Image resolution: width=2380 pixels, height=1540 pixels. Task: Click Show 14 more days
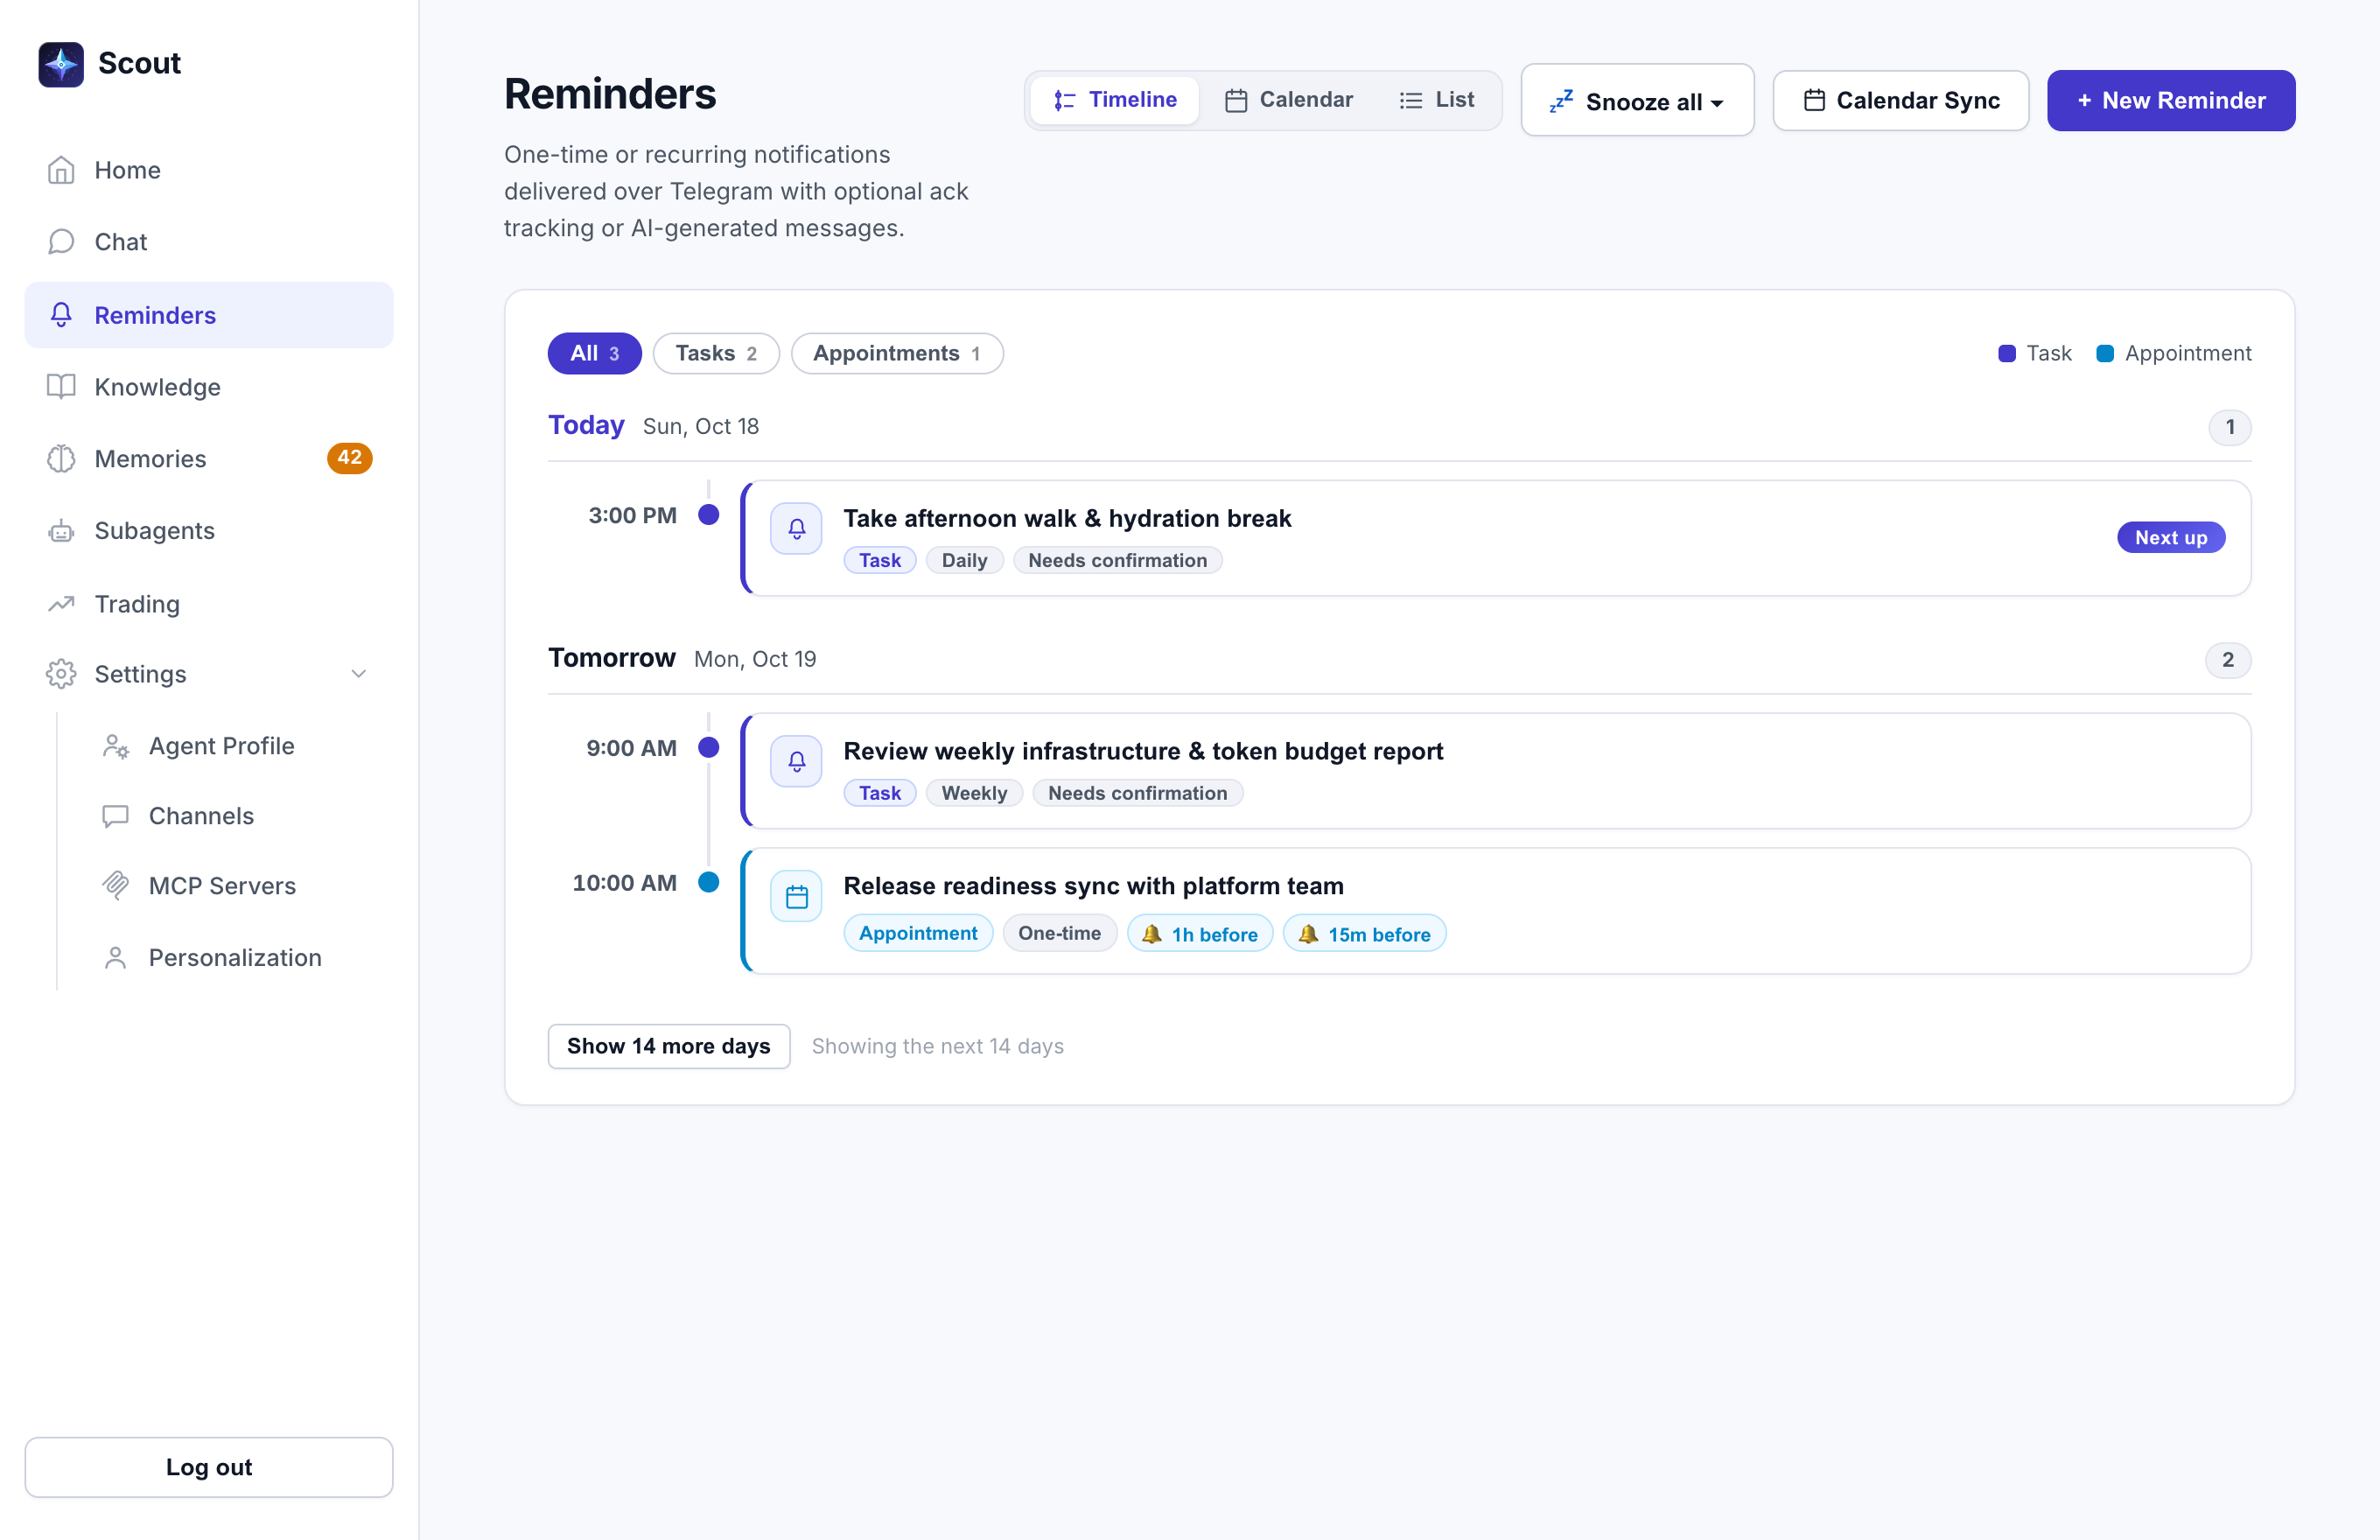coord(668,1046)
